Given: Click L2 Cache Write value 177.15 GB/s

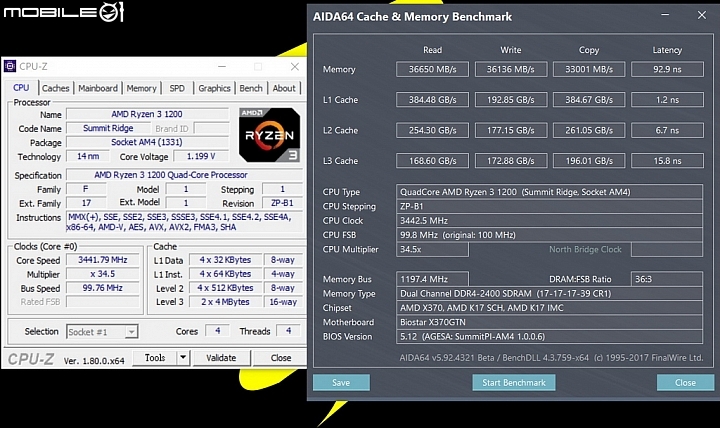Looking at the screenshot, I should 511,130.
